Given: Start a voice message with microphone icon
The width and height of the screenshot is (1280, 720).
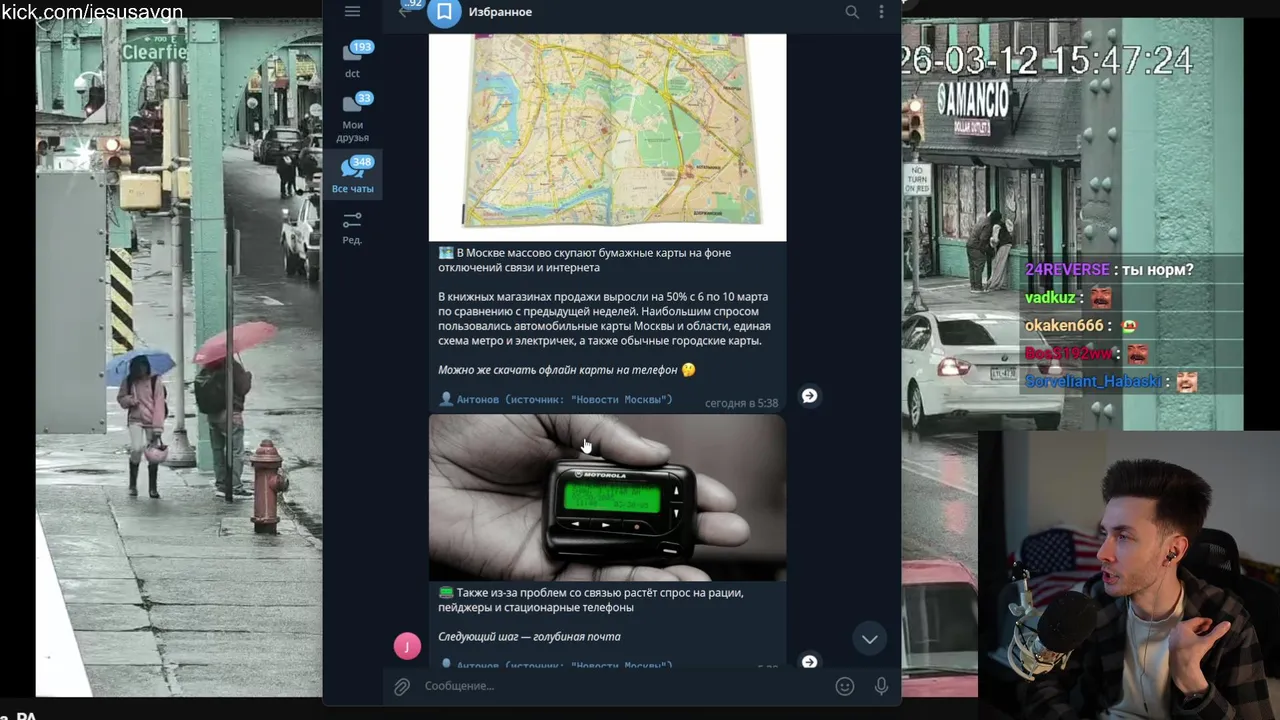Looking at the screenshot, I should click(x=881, y=686).
